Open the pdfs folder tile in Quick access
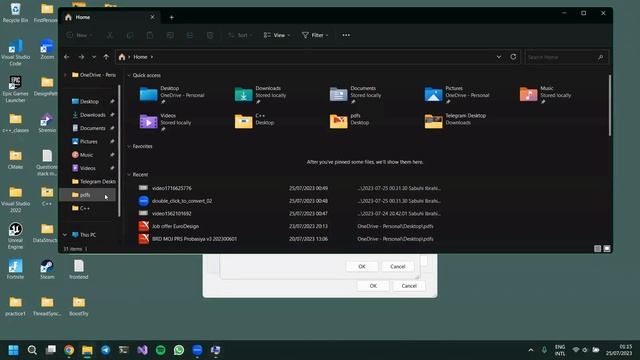Image resolution: width=640 pixels, height=360 pixels. pyautogui.click(x=350, y=121)
